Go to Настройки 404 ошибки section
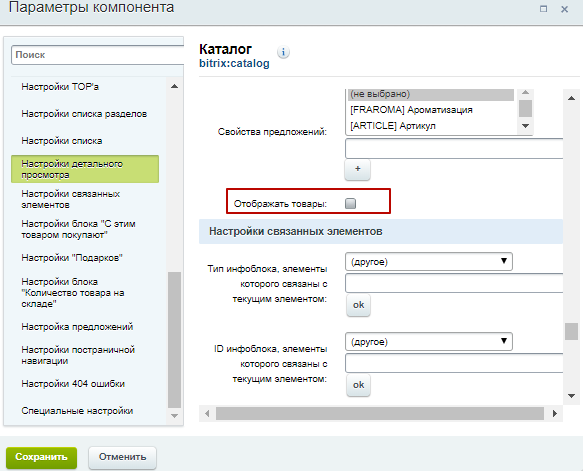Screen dimensions: 583x471 click(x=73, y=384)
